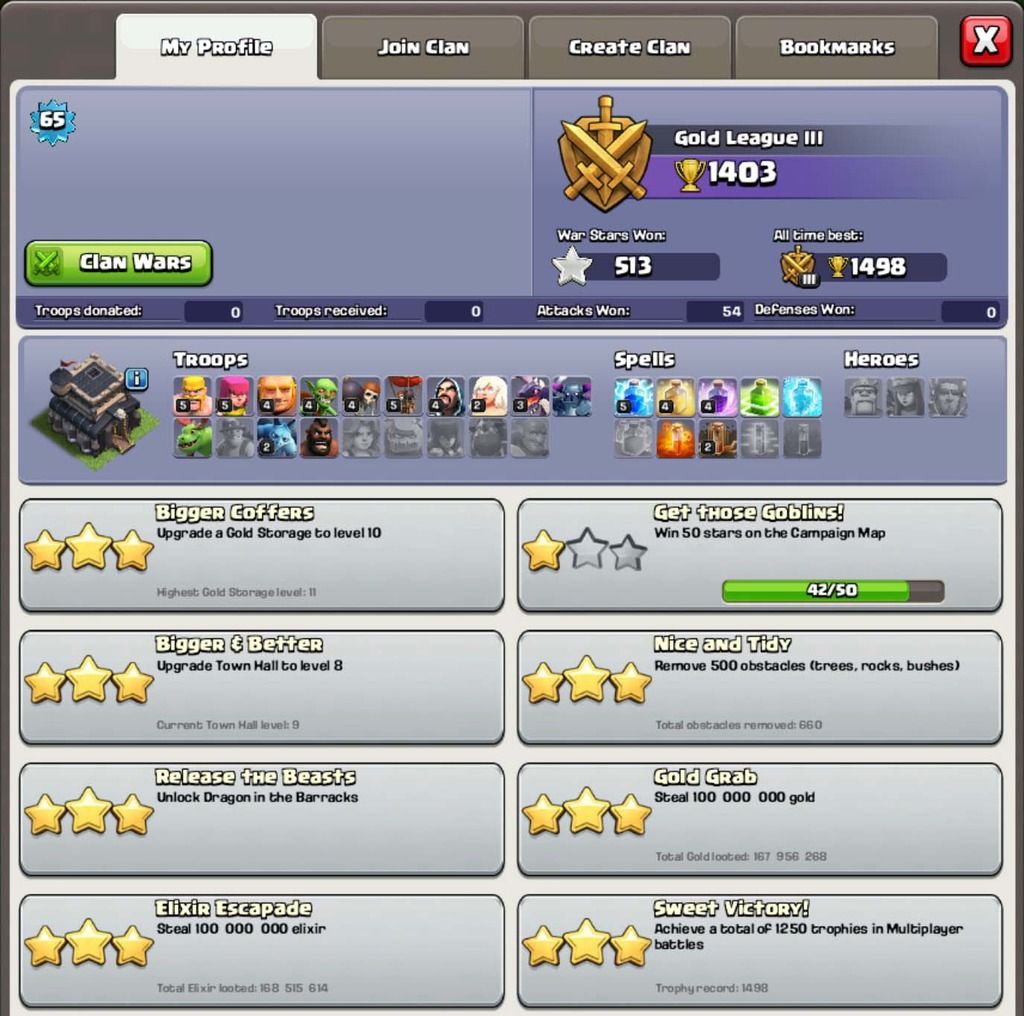Switch to the Join Clan tab
Screen dimensions: 1024x1016
[423, 47]
